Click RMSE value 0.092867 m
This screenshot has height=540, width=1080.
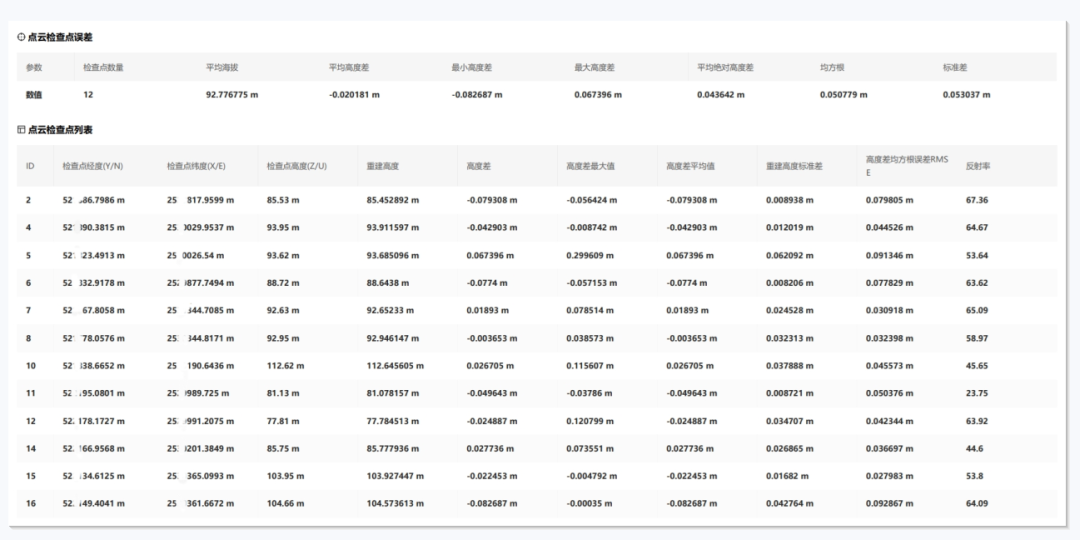pyautogui.click(x=889, y=503)
